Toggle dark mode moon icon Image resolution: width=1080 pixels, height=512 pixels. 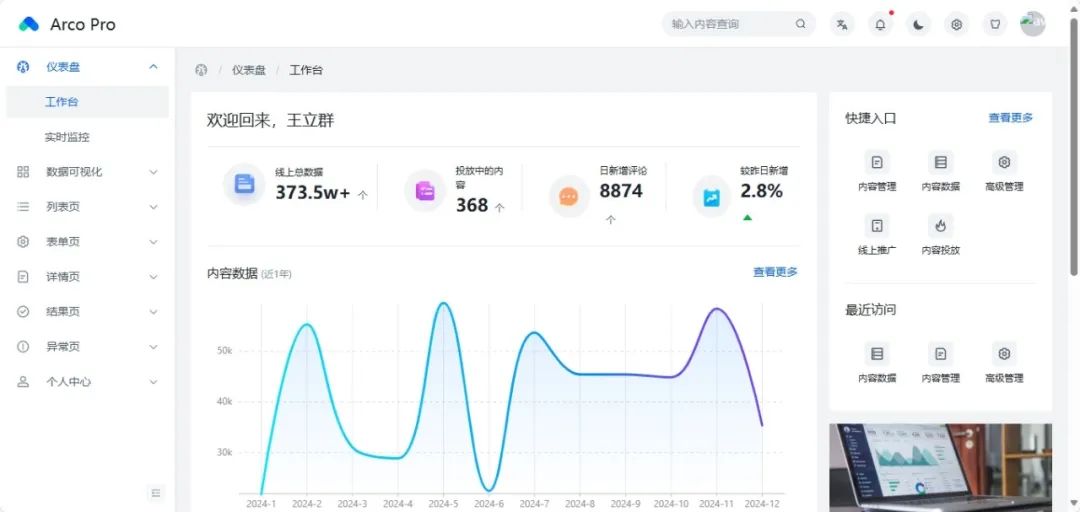[x=918, y=25]
